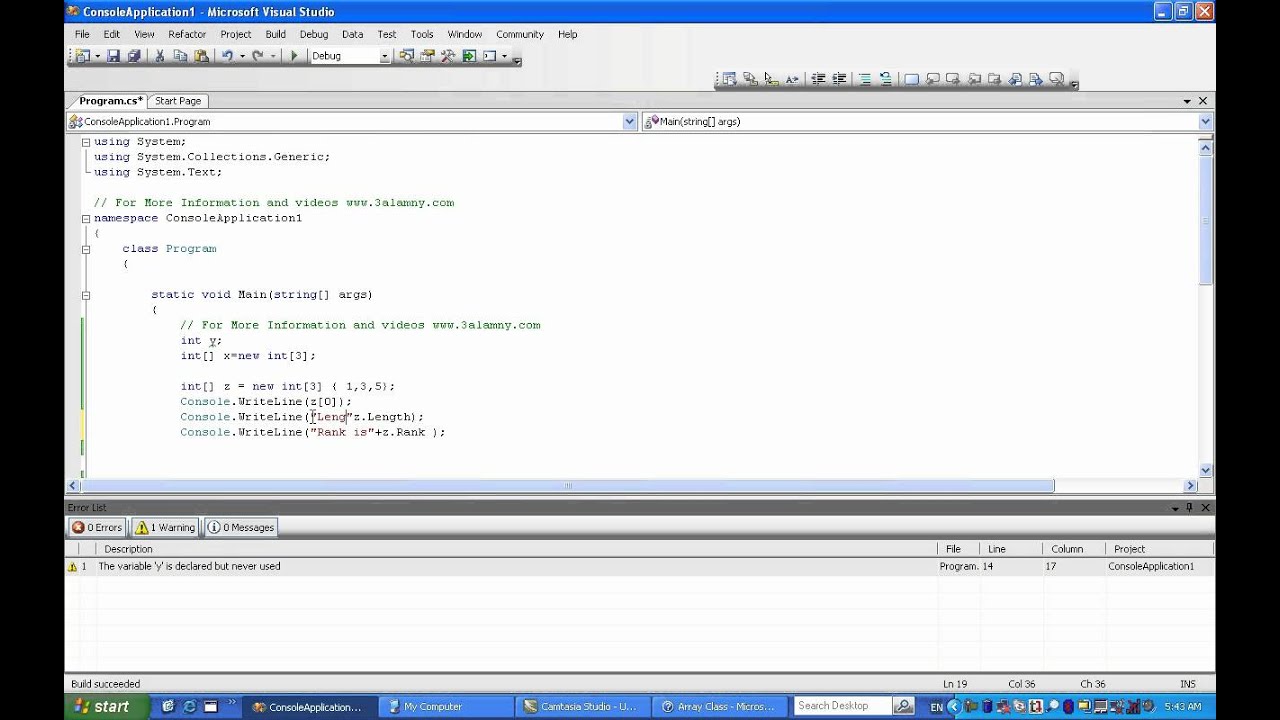Image resolution: width=1280 pixels, height=720 pixels.
Task: Open the Build menu
Action: point(275,34)
